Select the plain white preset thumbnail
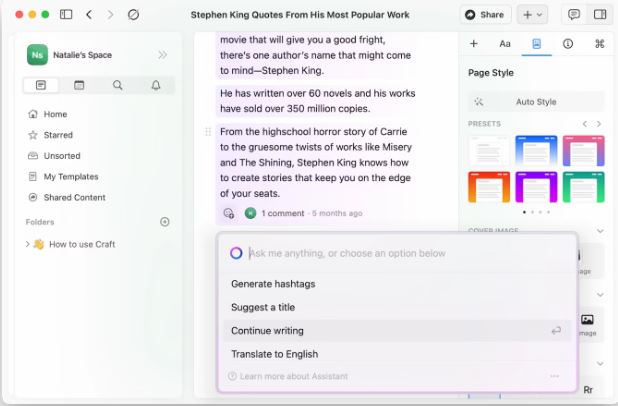Viewport: 618px width, 406px height. coord(489,151)
